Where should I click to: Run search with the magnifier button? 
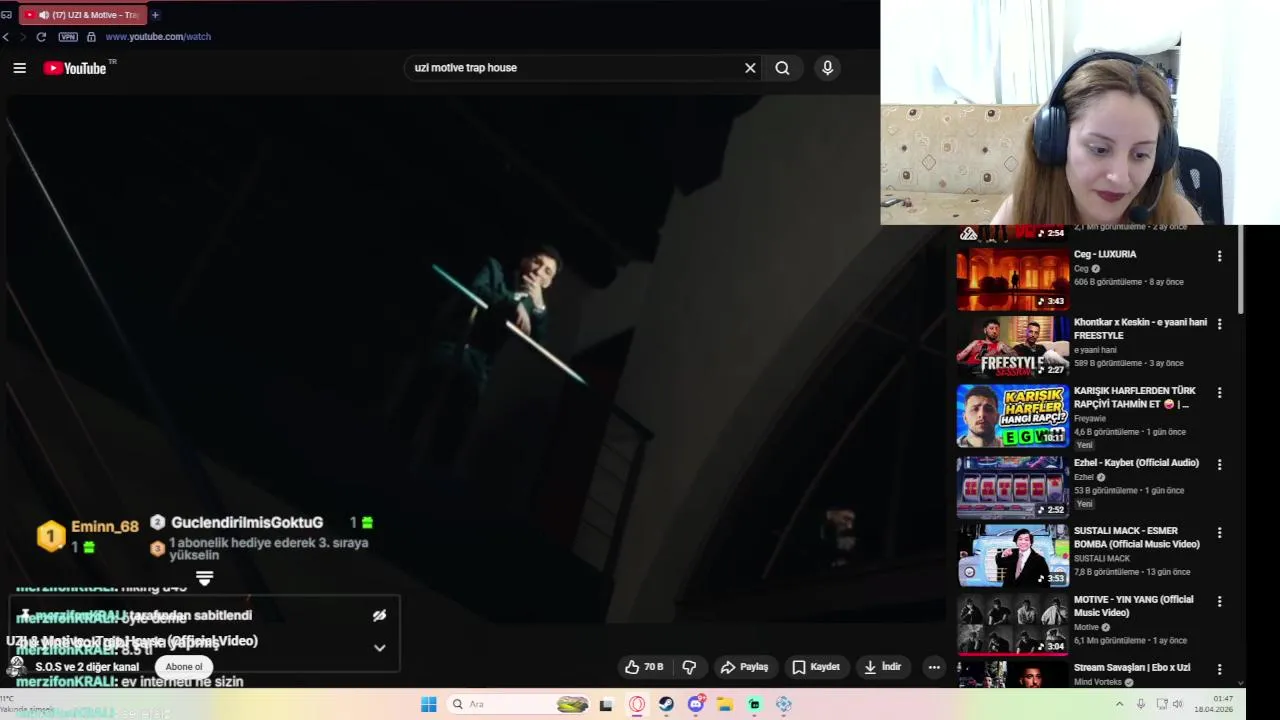pyautogui.click(x=782, y=68)
